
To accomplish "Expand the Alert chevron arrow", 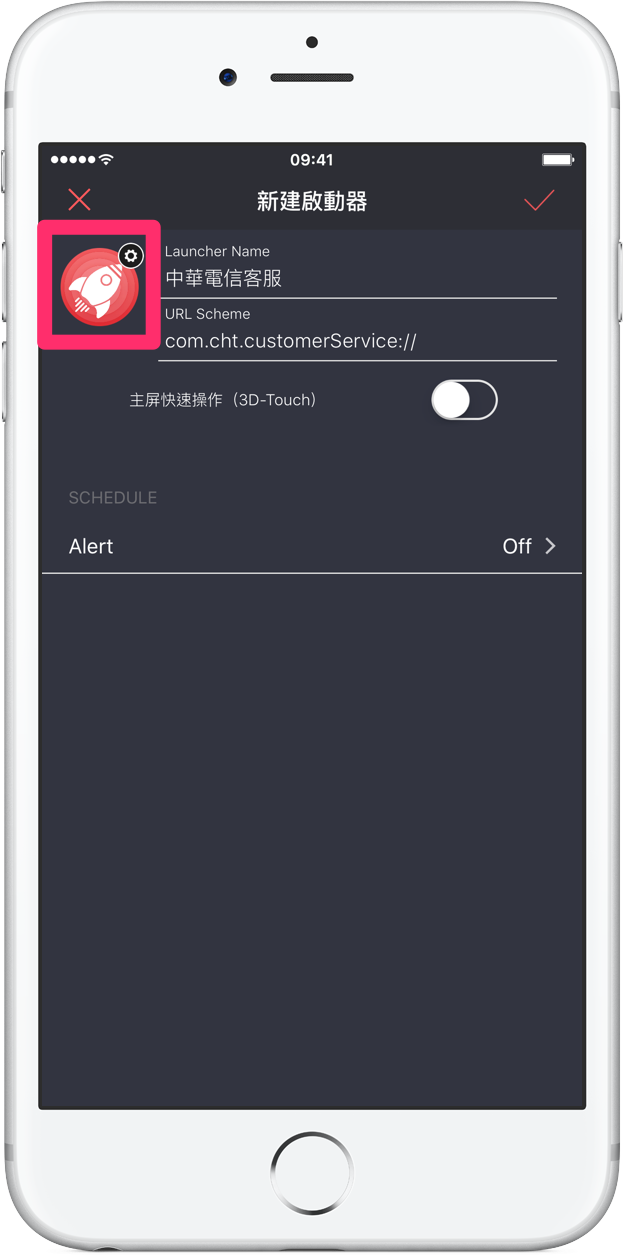I will pyautogui.click(x=550, y=546).
